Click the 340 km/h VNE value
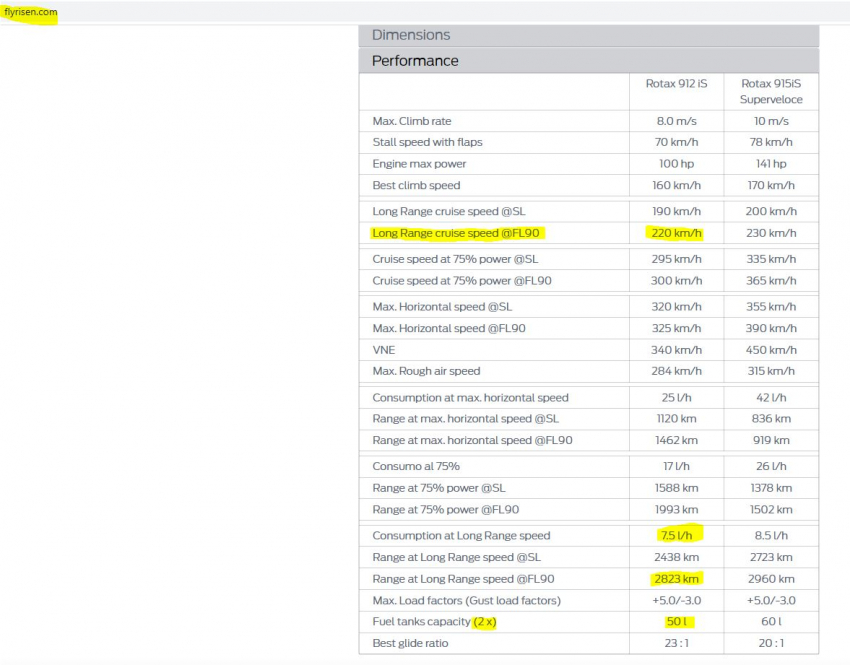The height and width of the screenshot is (665, 850). (x=676, y=351)
